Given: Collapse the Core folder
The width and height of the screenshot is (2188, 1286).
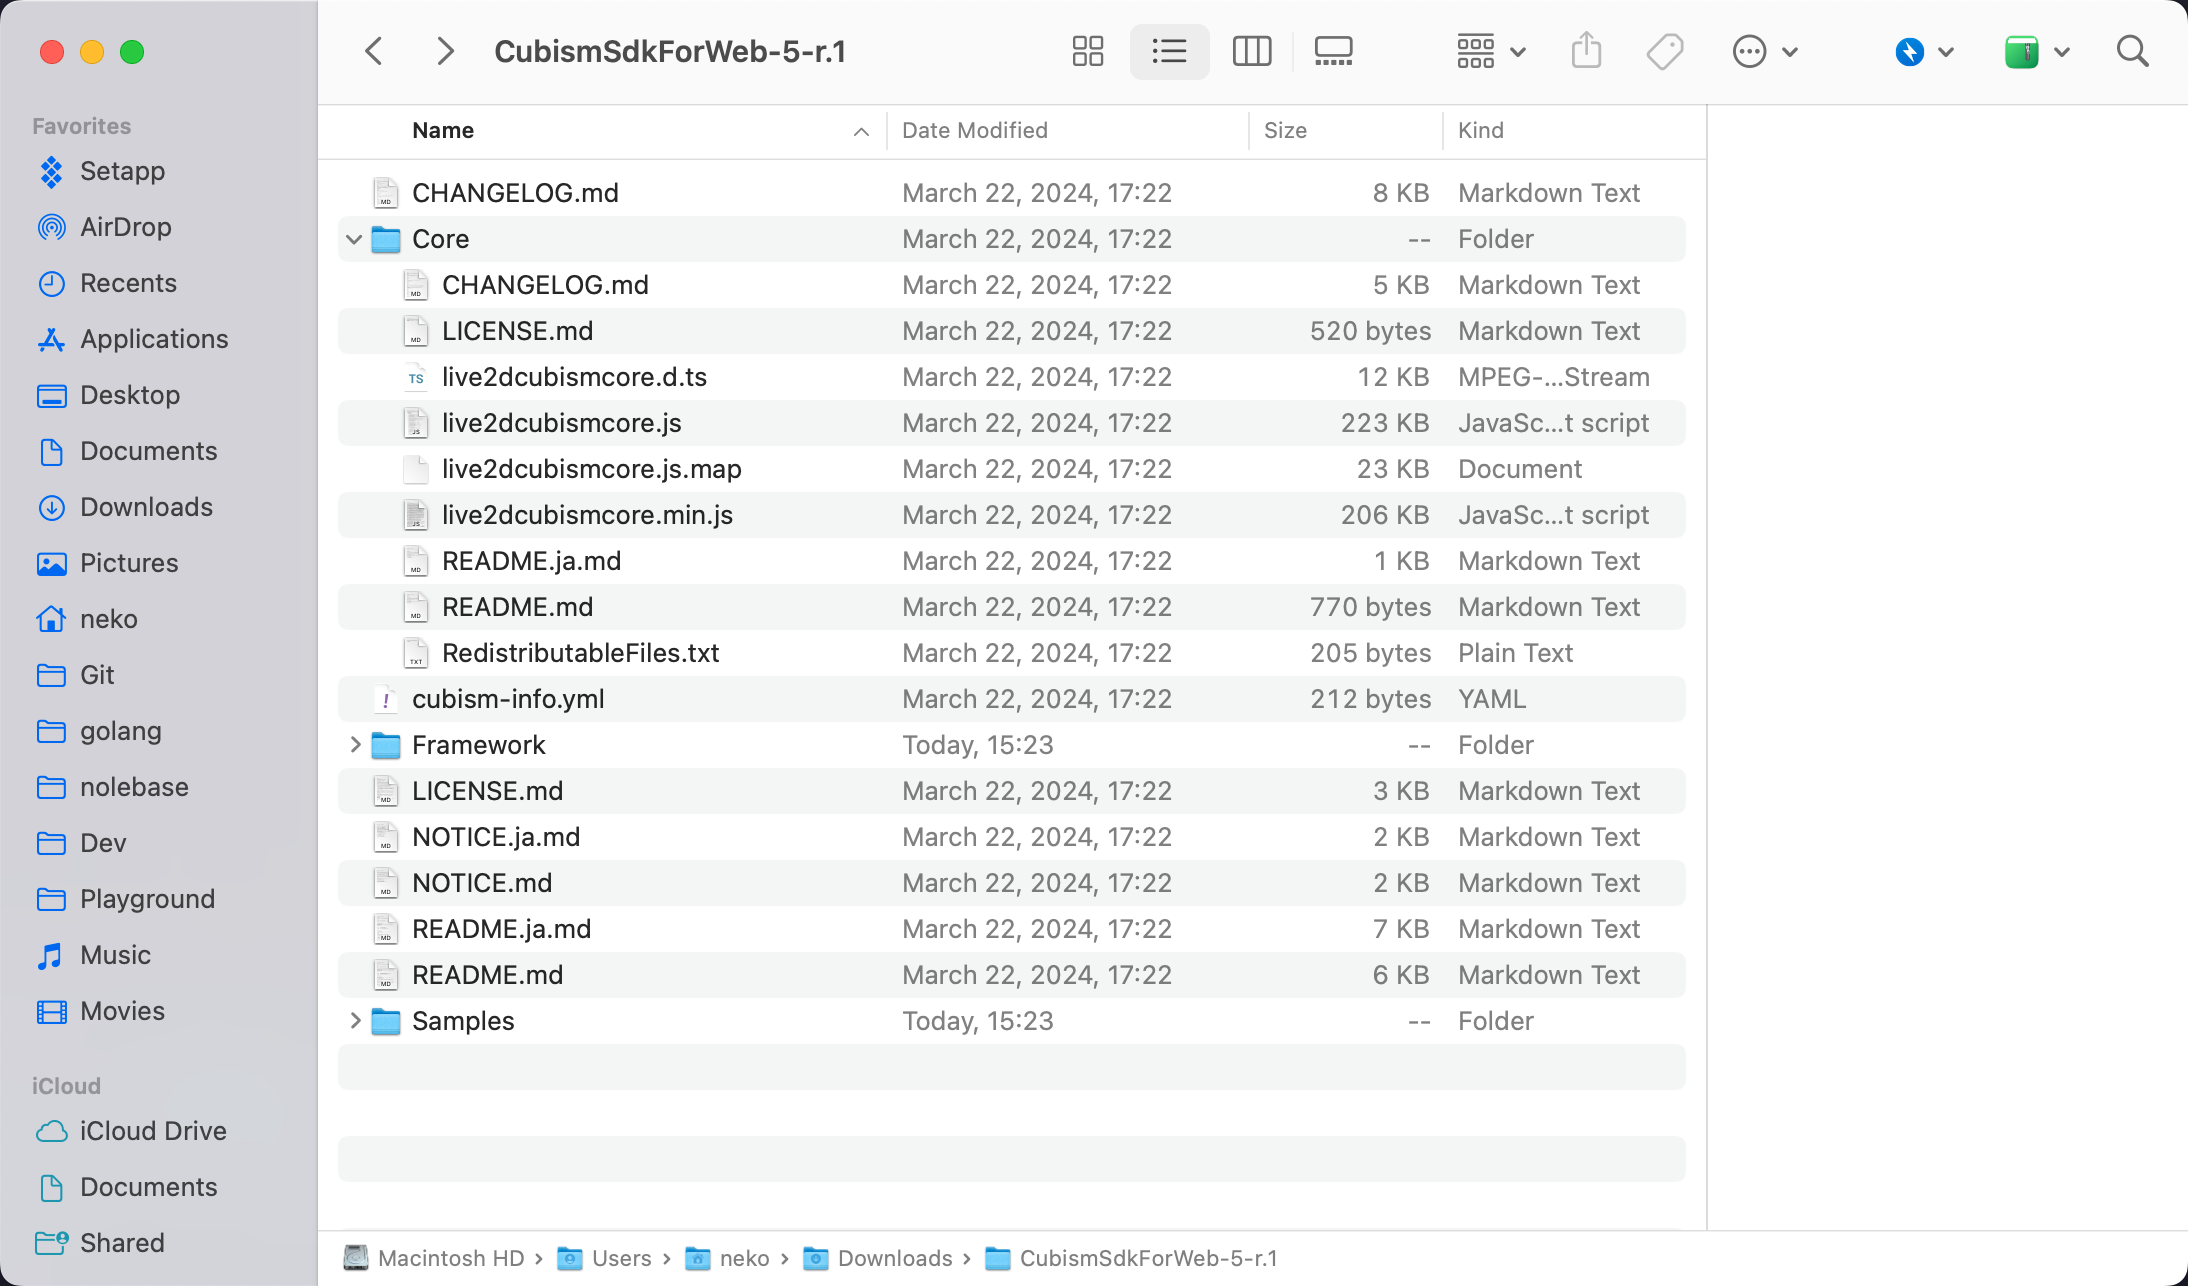Looking at the screenshot, I should (x=354, y=239).
